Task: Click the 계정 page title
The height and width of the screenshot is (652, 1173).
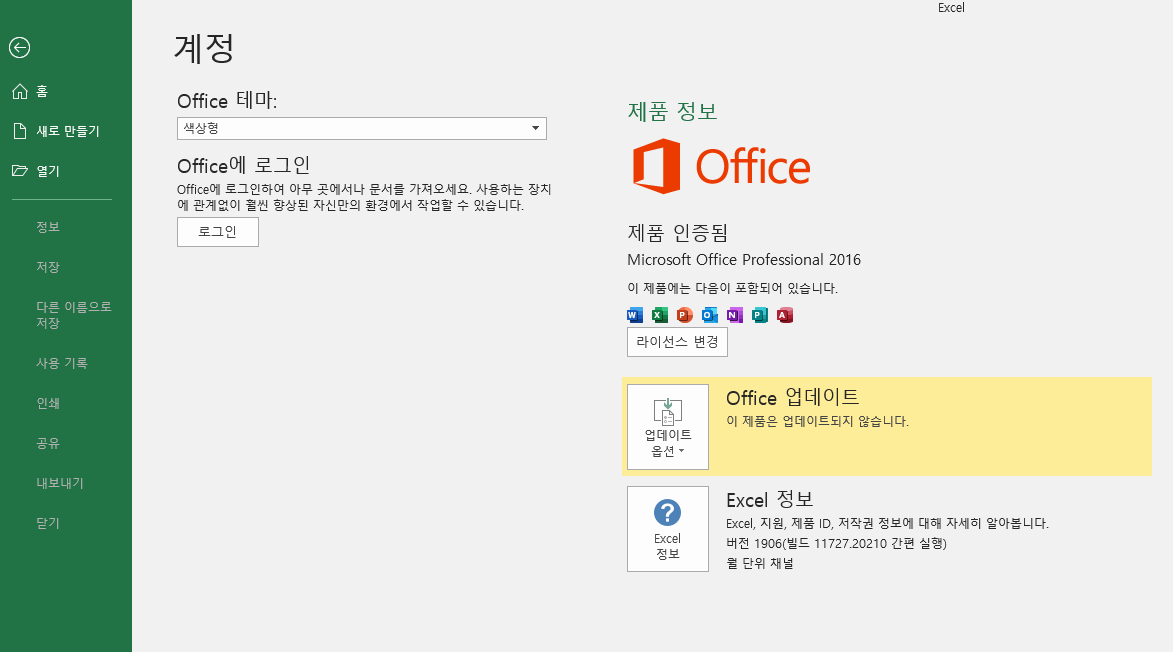Action: (204, 49)
